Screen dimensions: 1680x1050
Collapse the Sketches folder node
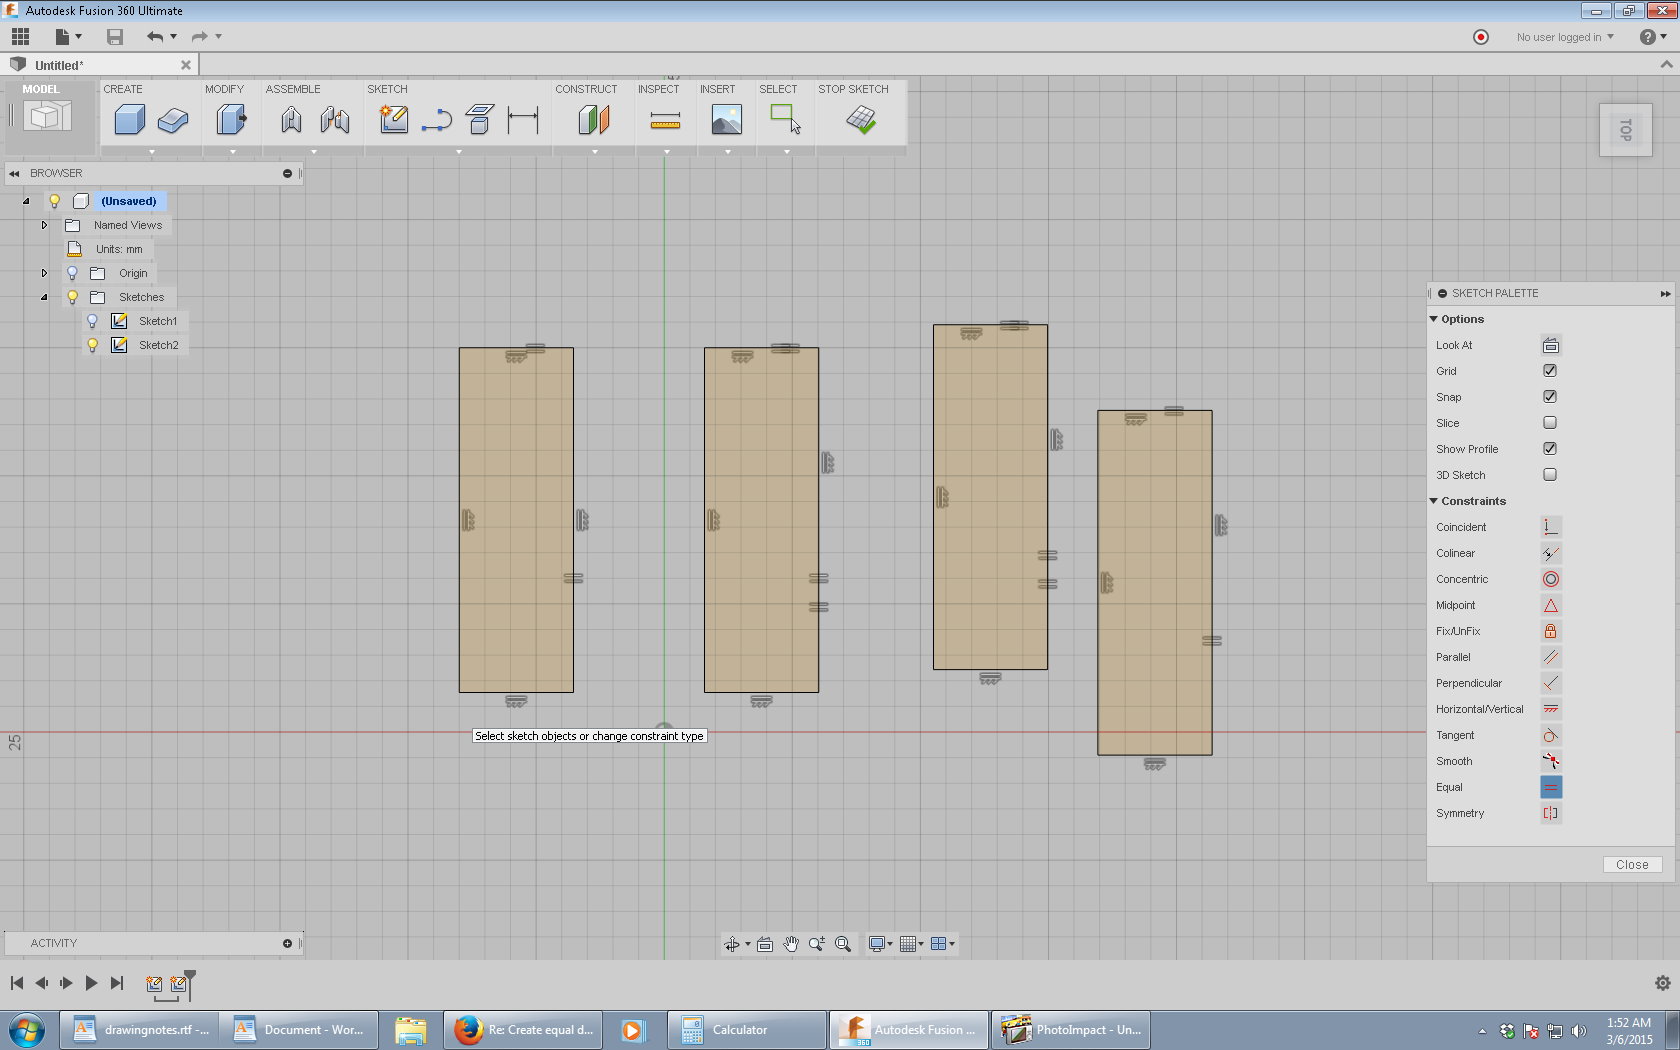tap(44, 297)
